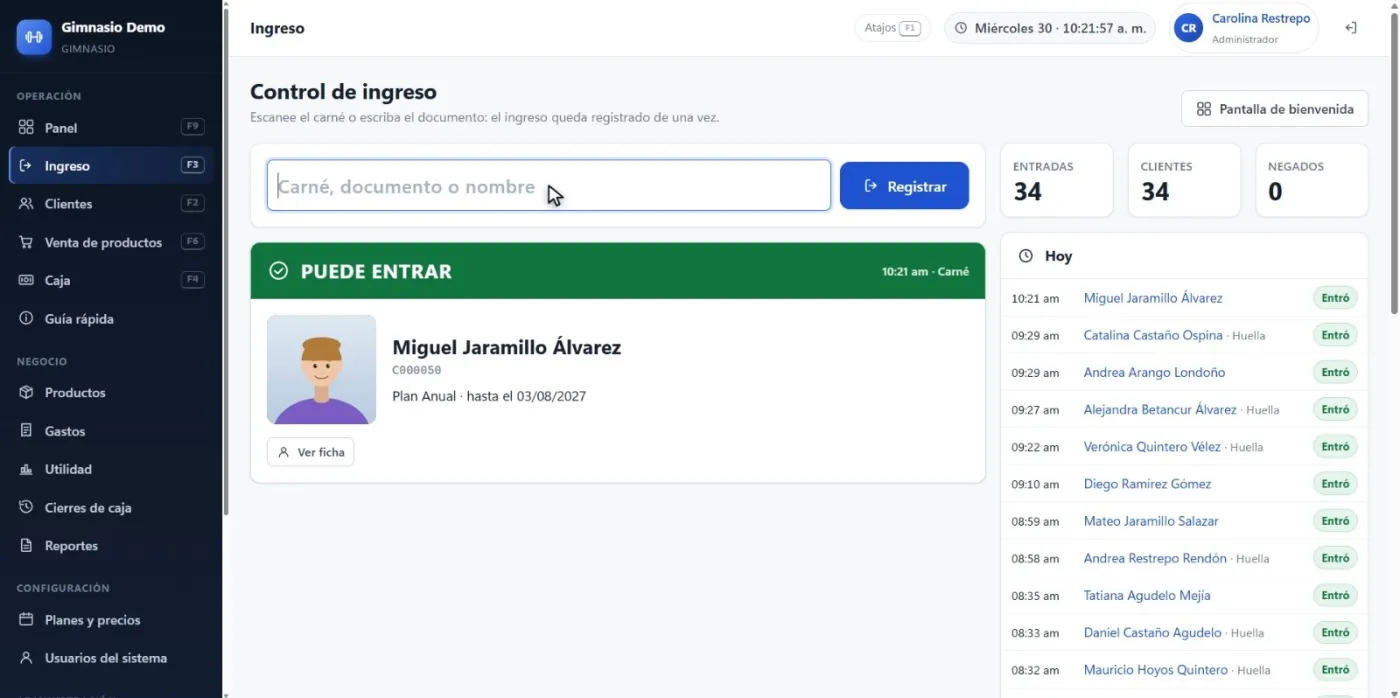Click Miguel Jaramillo's profile photo
Screen dimensions: 1400x698
tap(321, 370)
